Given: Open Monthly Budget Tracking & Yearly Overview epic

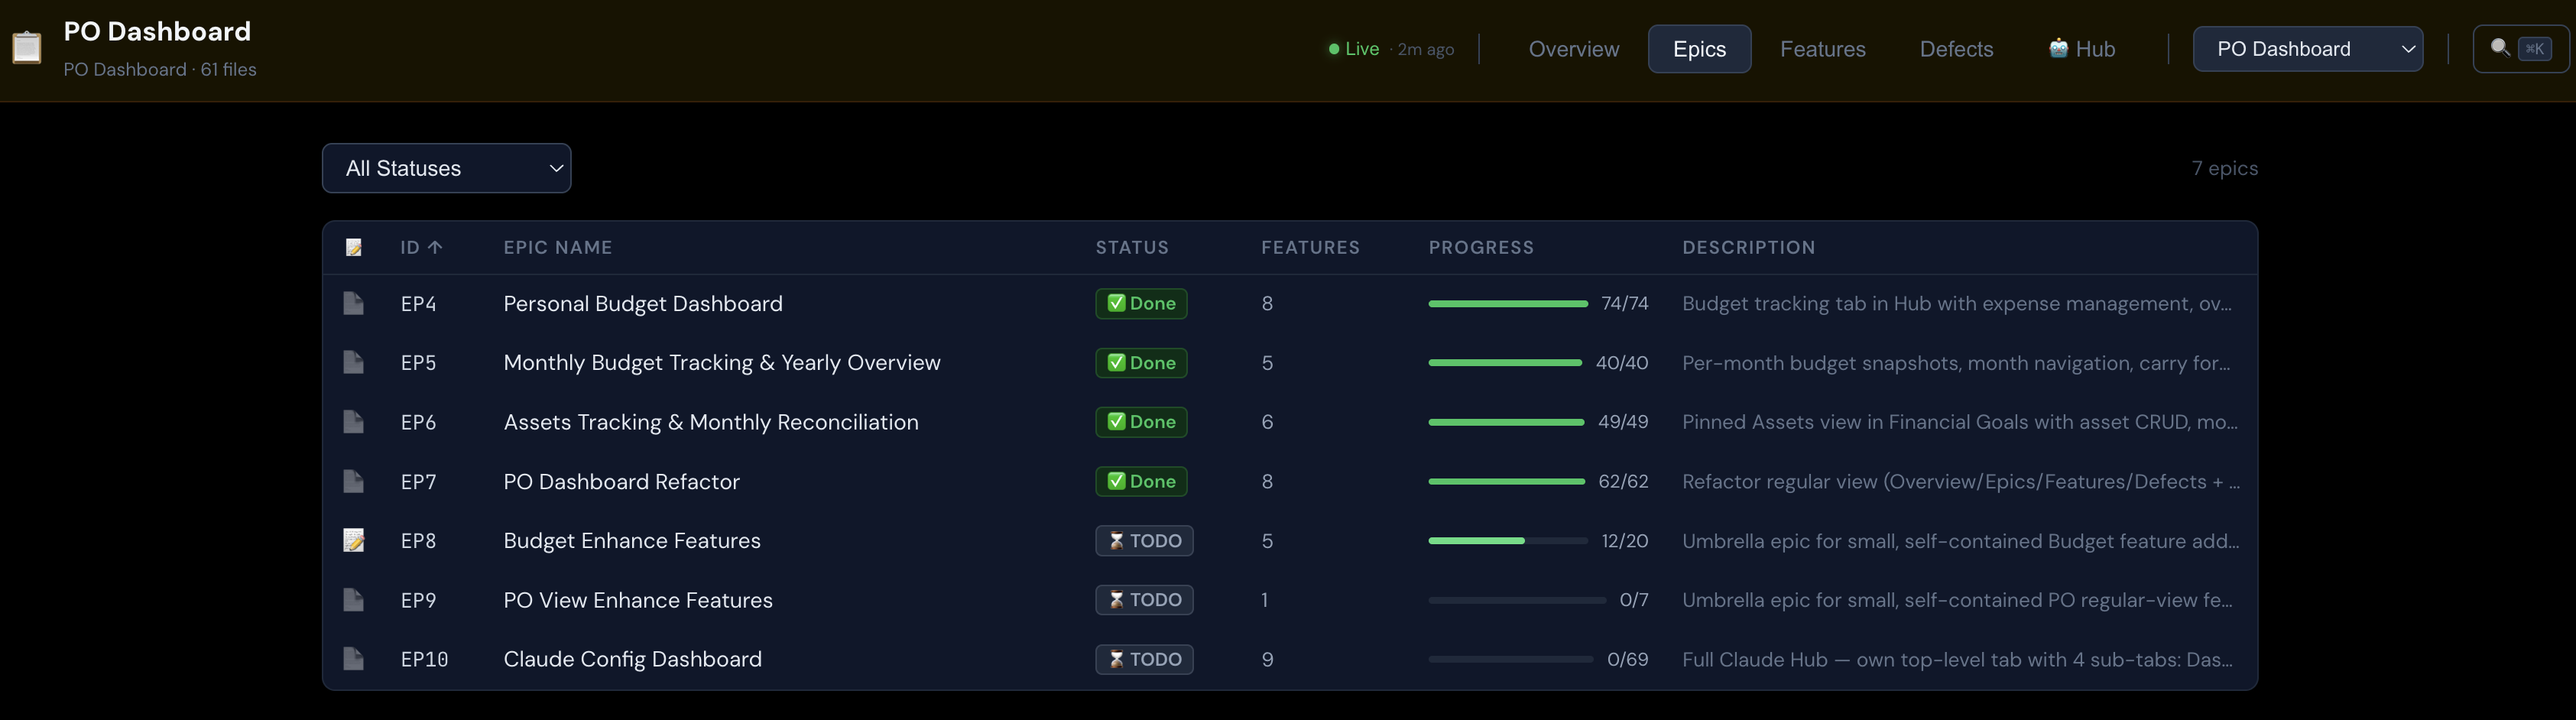Looking at the screenshot, I should [x=721, y=362].
